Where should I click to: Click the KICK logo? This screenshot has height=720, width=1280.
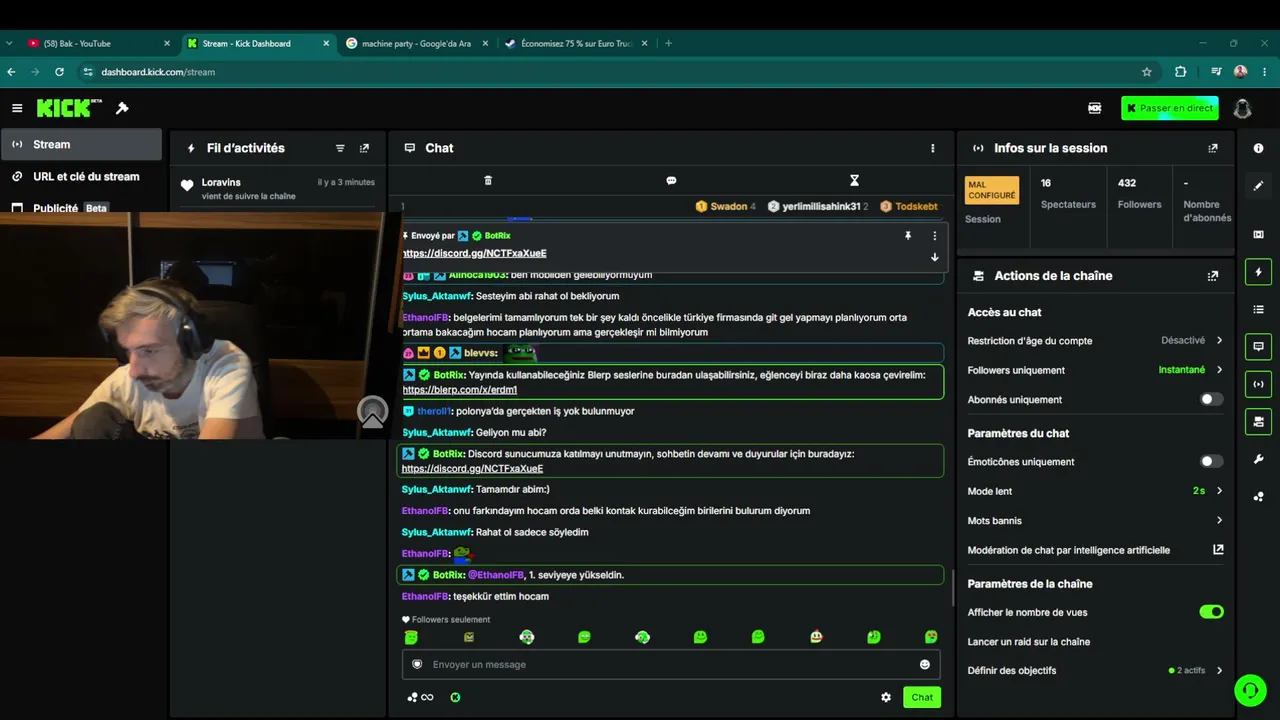click(69, 108)
